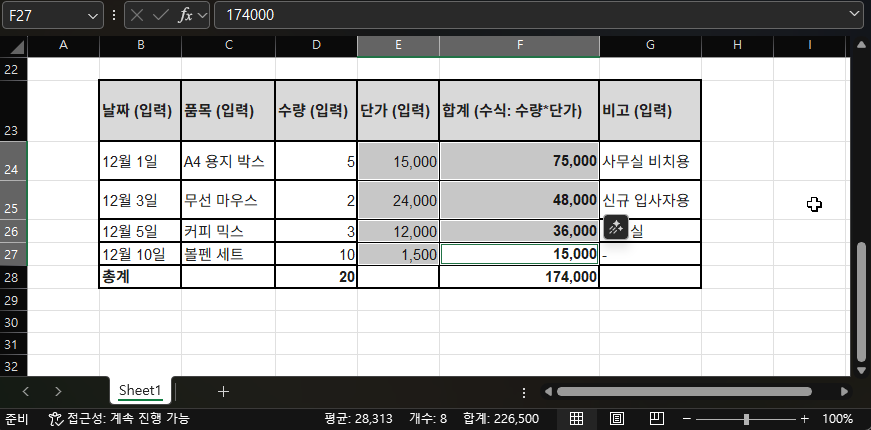Image resolution: width=871 pixels, height=430 pixels.
Task: Select the 36,000 total cell
Action: pyautogui.click(x=519, y=231)
